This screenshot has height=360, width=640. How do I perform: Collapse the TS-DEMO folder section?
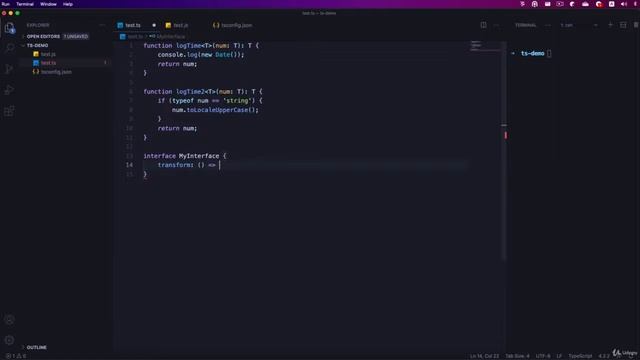pos(37,45)
